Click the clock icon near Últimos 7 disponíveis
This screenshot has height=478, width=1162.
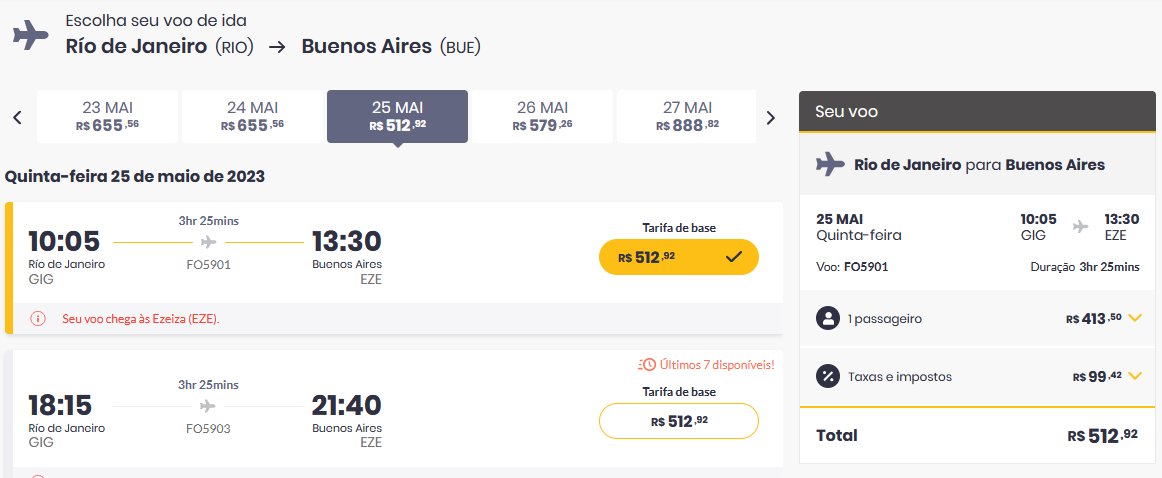pyautogui.click(x=647, y=365)
